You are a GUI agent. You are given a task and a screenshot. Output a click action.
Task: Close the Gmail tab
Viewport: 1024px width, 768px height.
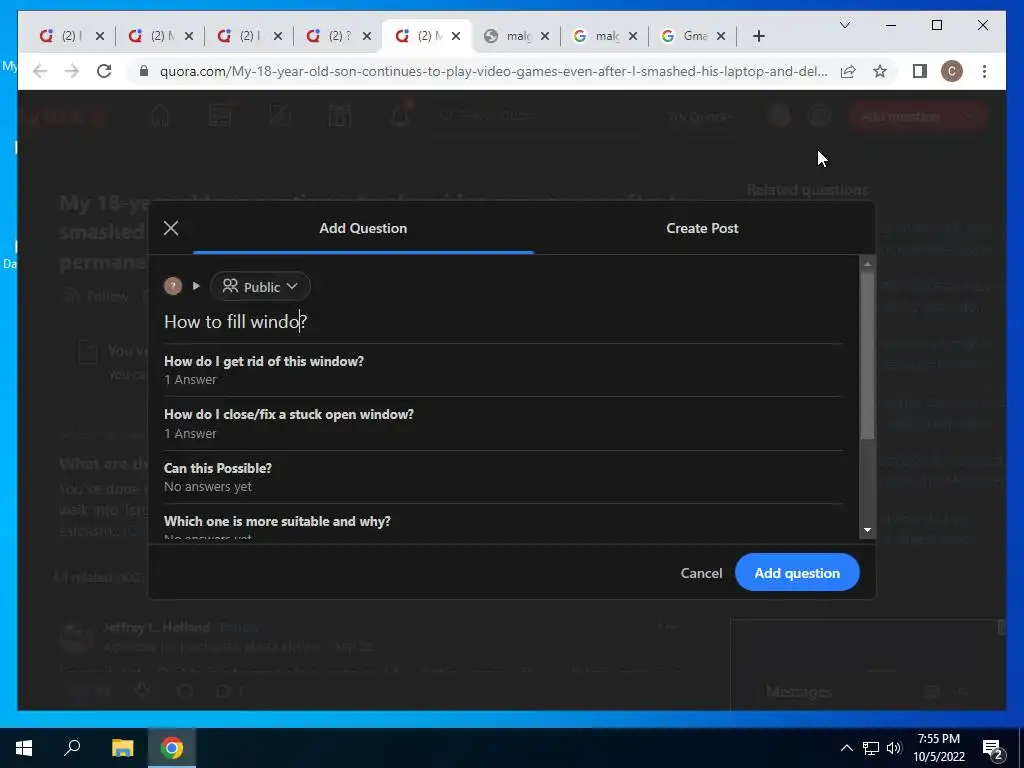click(721, 36)
